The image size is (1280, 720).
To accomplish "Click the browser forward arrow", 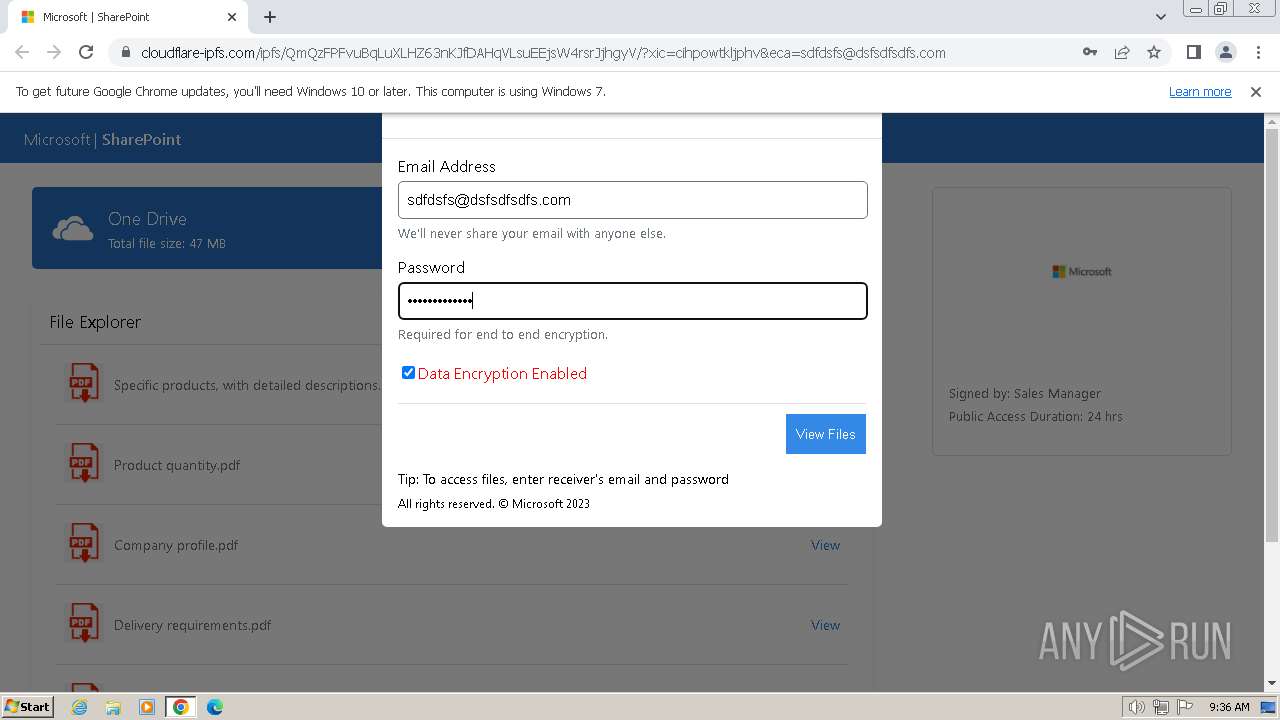I will pyautogui.click(x=54, y=52).
